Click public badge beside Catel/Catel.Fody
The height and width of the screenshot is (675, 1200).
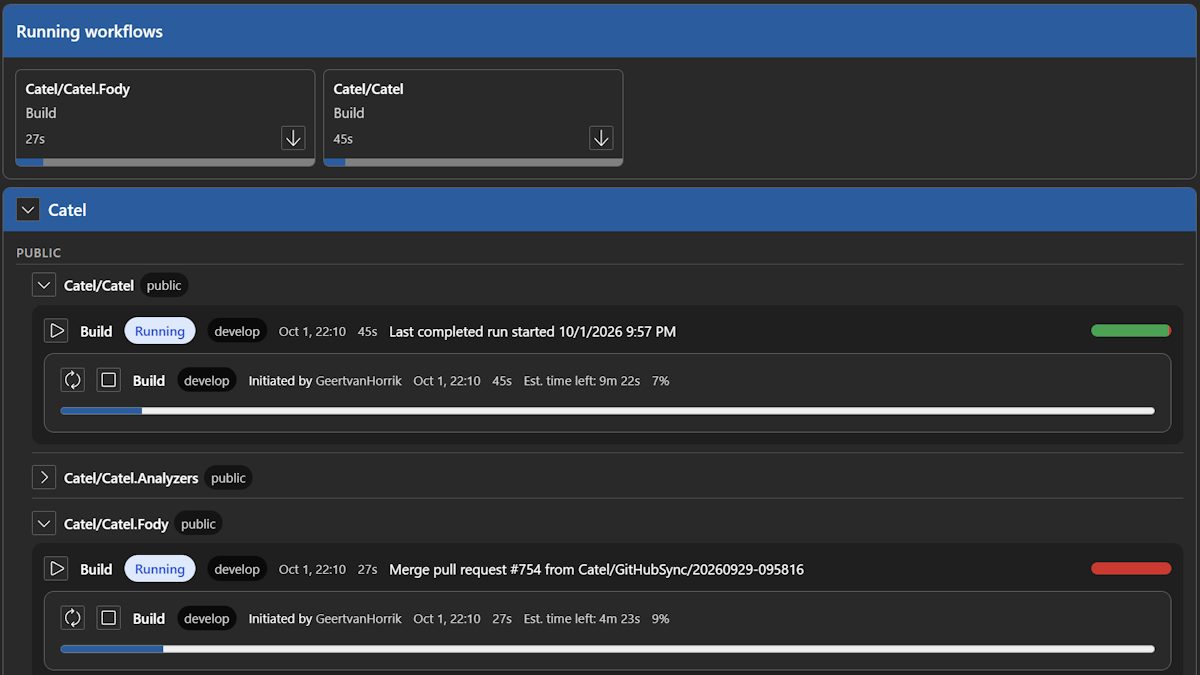[198, 523]
